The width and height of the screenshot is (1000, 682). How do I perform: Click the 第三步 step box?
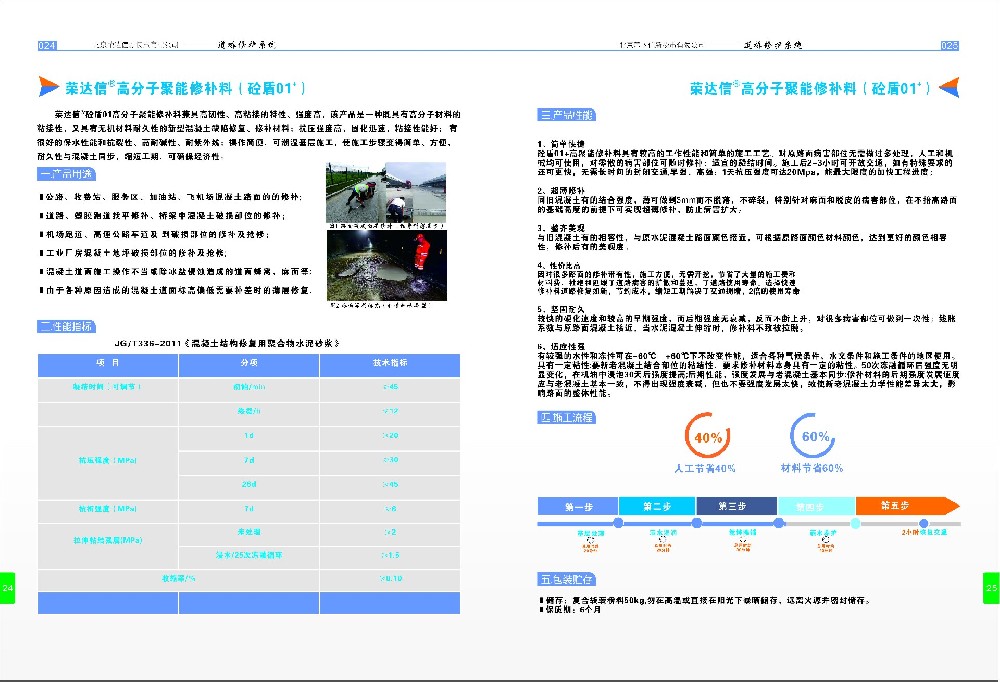tap(737, 506)
